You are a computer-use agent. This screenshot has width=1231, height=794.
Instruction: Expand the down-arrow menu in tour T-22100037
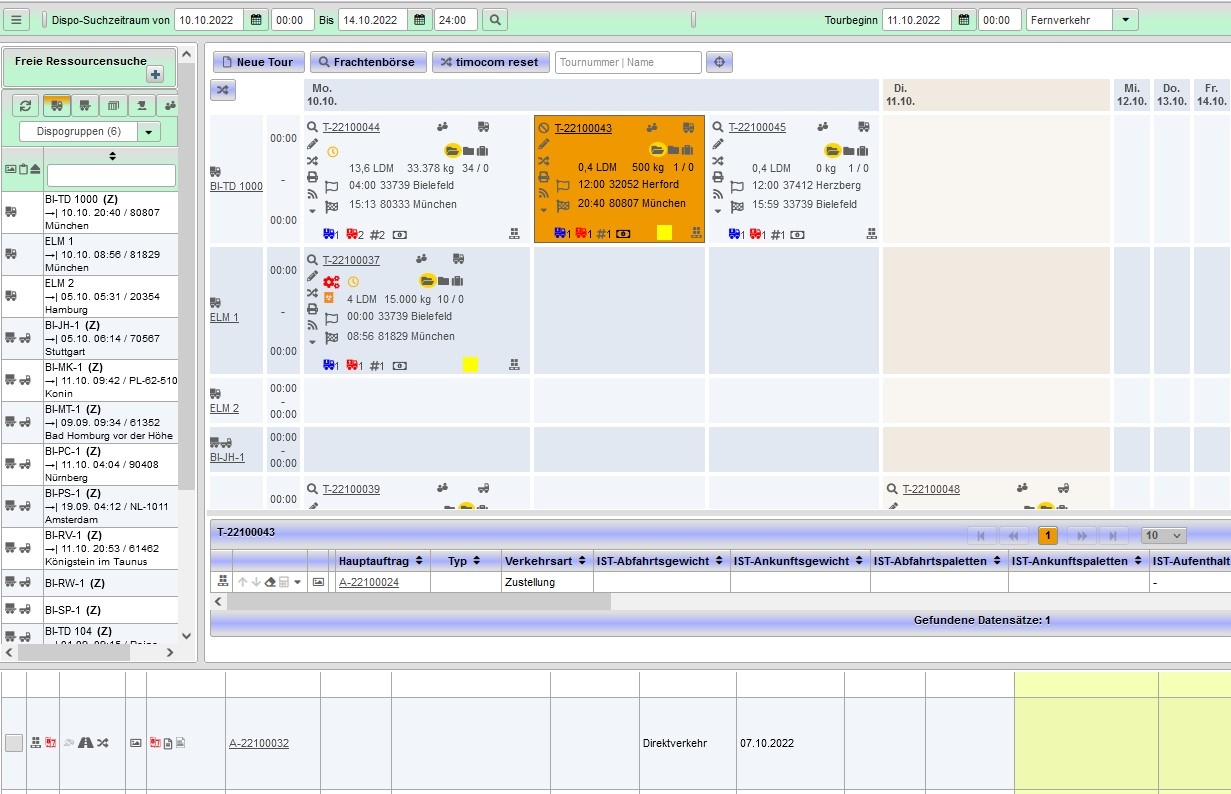[x=312, y=342]
